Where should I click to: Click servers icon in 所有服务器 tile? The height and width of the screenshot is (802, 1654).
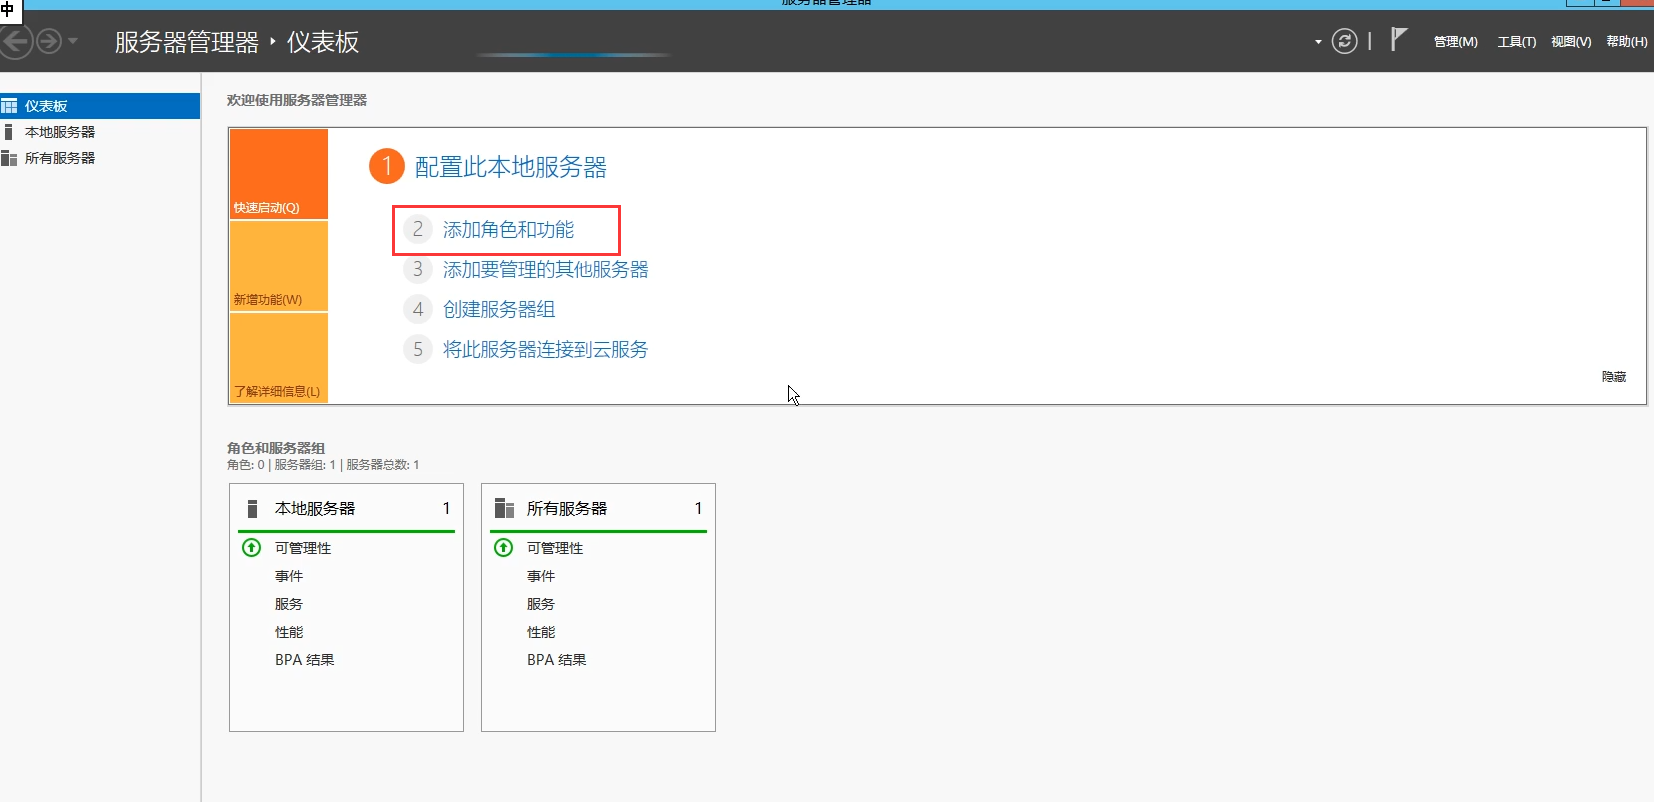point(504,508)
